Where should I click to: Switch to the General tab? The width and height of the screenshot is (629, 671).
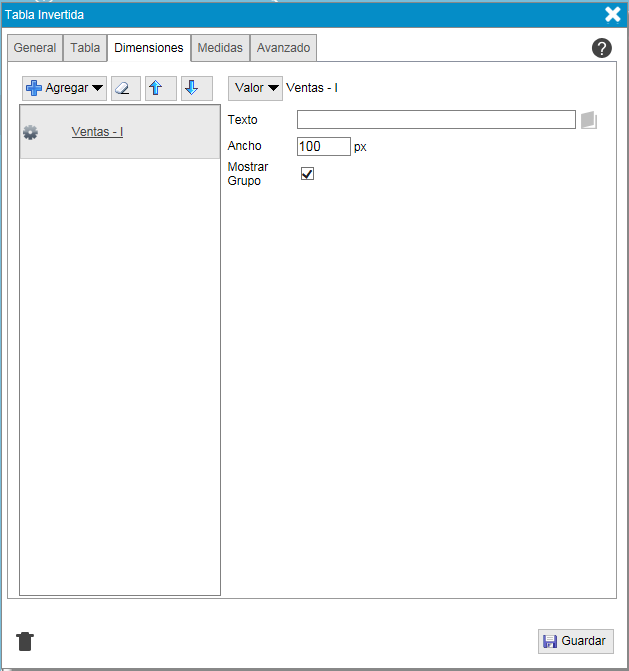click(35, 47)
